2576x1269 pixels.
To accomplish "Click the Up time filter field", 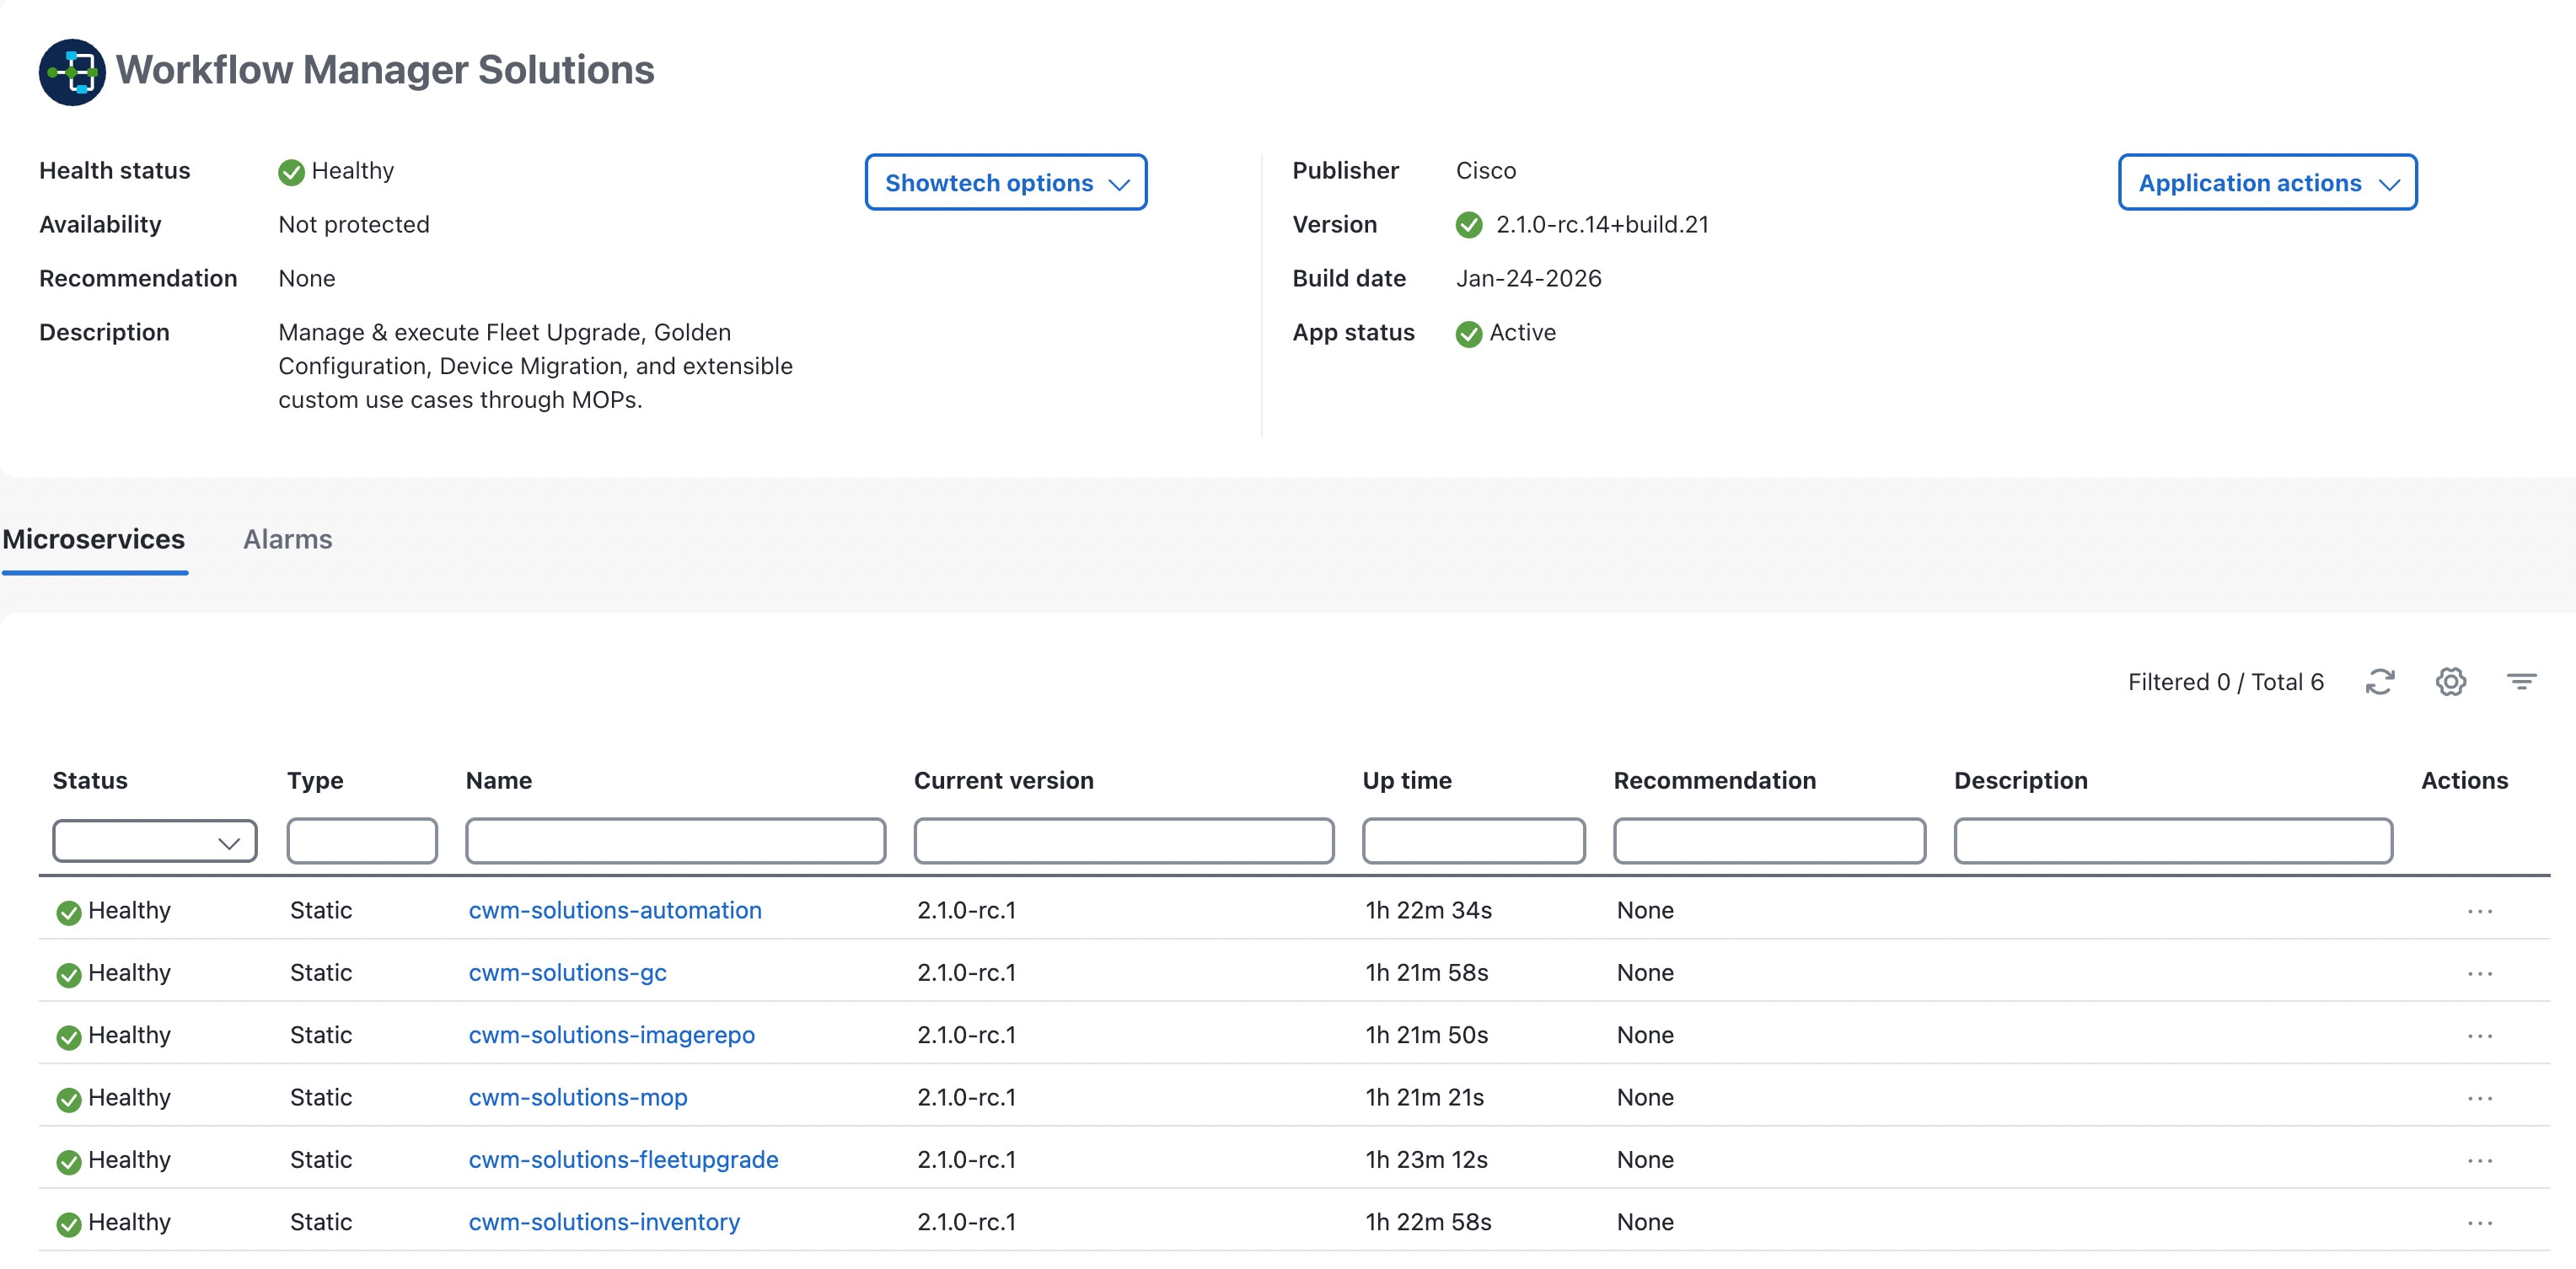I will (1473, 841).
